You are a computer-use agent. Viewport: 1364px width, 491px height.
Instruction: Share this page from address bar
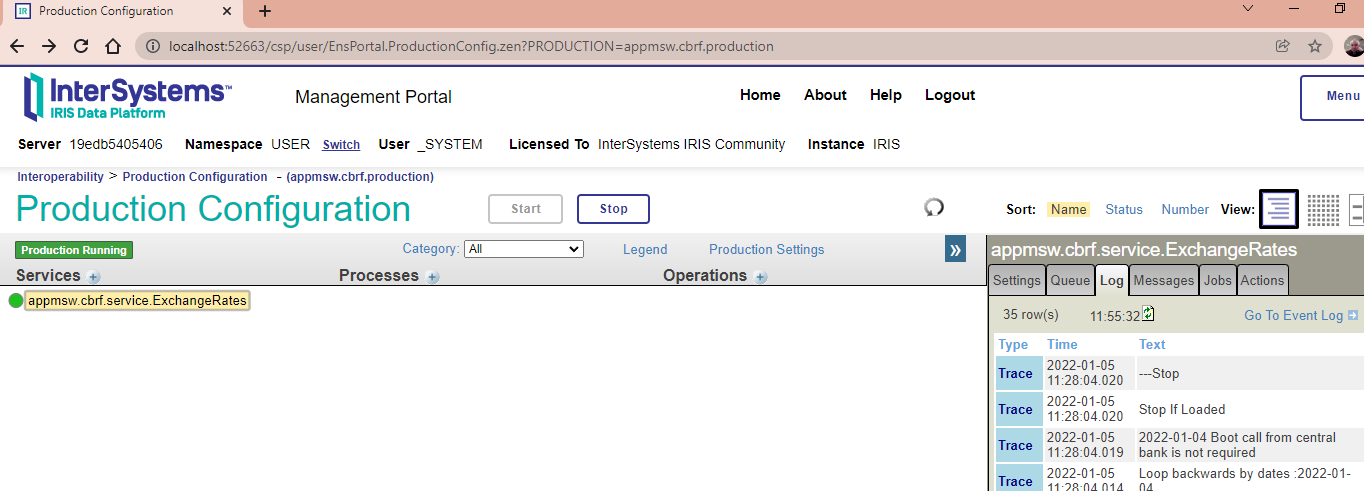[x=1283, y=46]
